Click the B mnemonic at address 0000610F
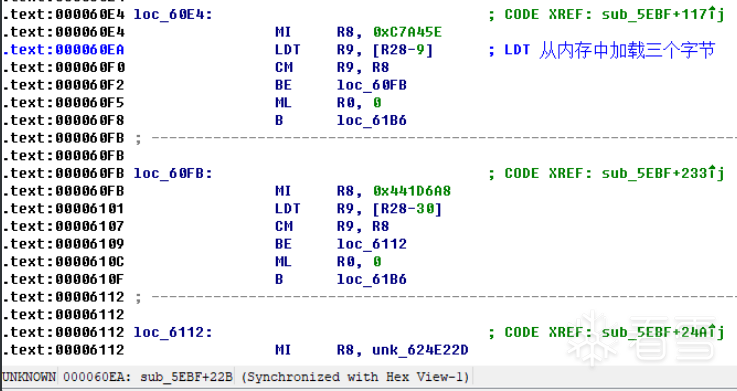The height and width of the screenshot is (391, 737). (279, 279)
